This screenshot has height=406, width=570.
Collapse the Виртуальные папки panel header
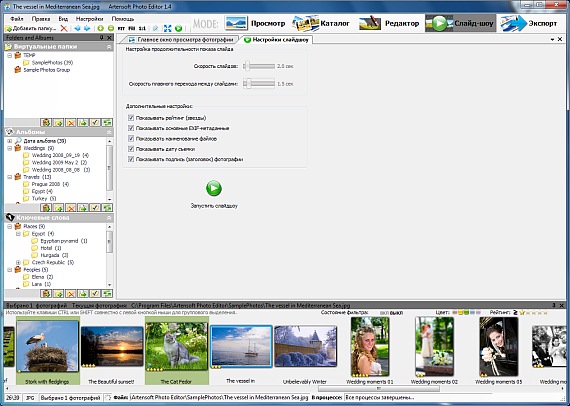tap(109, 47)
